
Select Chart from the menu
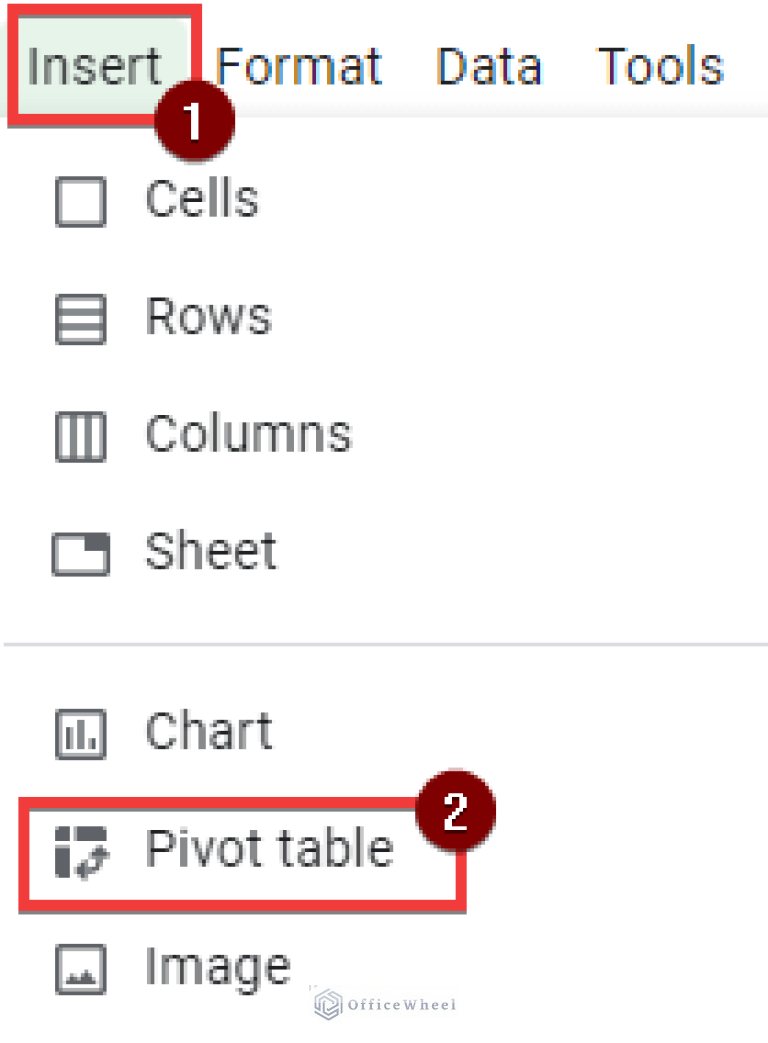(x=208, y=730)
